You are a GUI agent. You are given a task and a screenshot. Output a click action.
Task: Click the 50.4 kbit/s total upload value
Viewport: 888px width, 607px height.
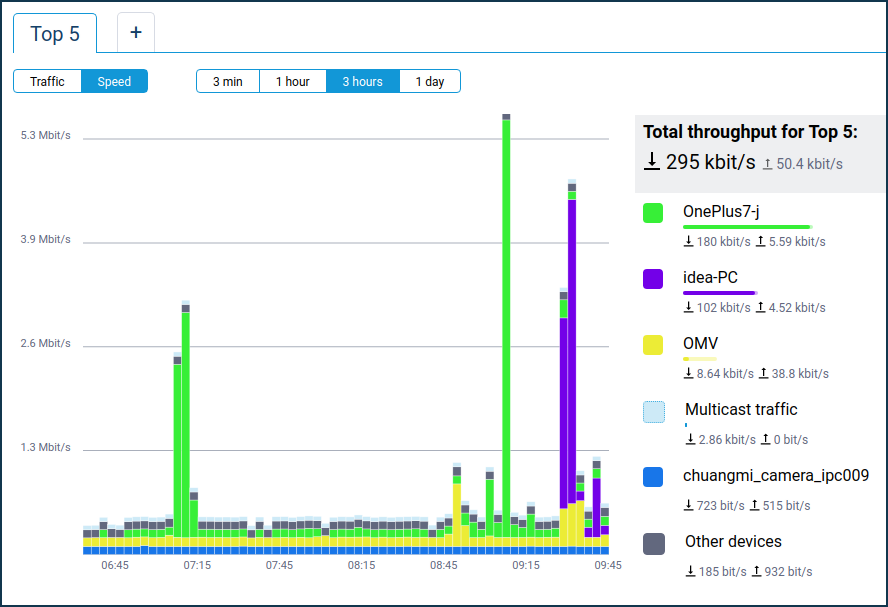809,164
